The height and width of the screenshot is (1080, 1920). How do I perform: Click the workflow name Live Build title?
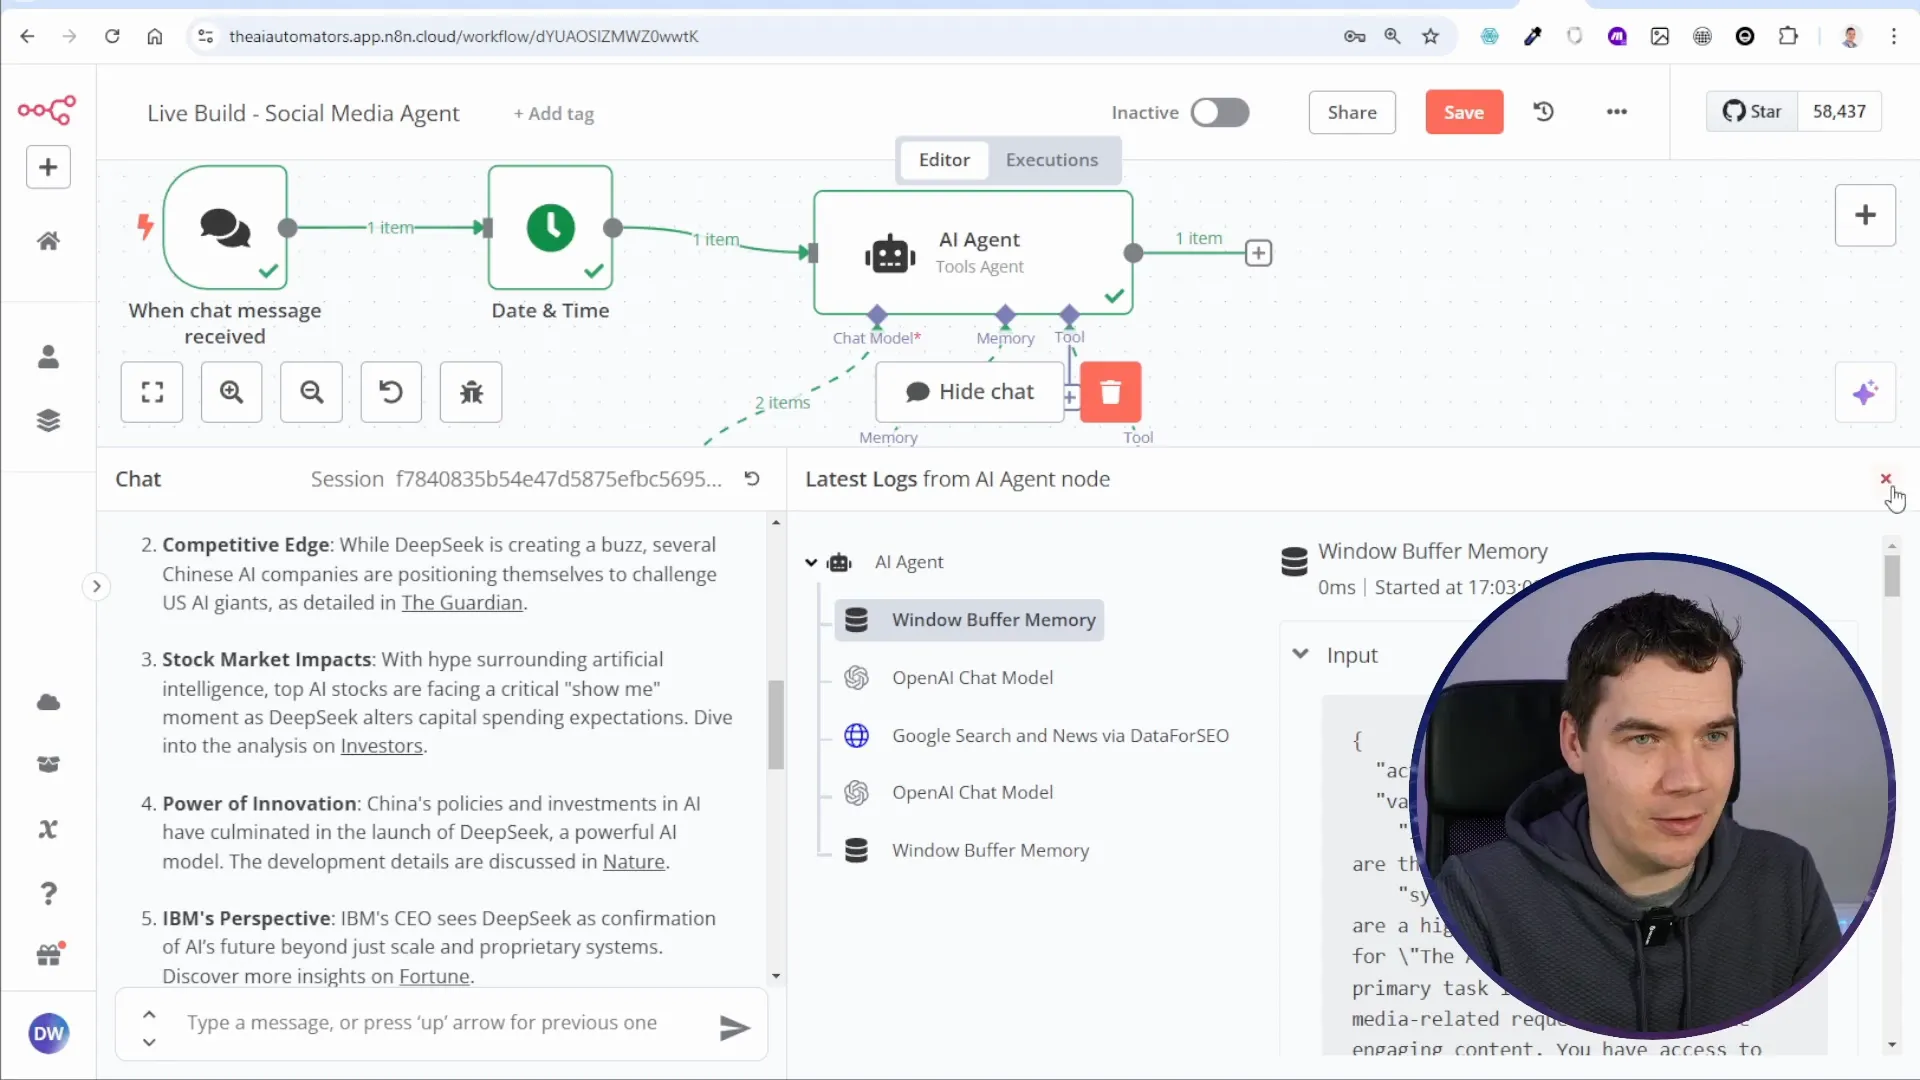coord(303,113)
